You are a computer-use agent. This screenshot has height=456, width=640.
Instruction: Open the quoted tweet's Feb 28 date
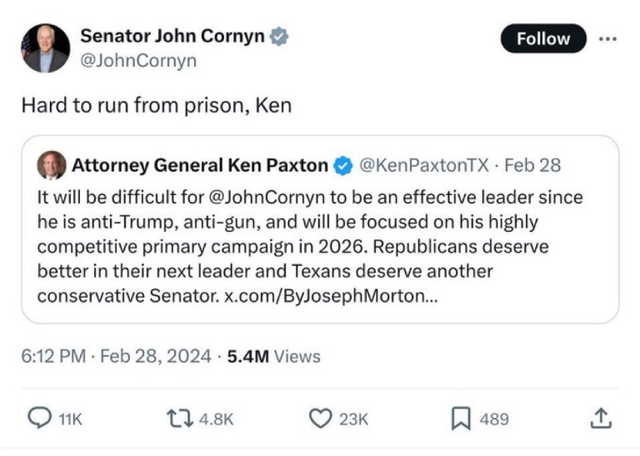point(533,165)
